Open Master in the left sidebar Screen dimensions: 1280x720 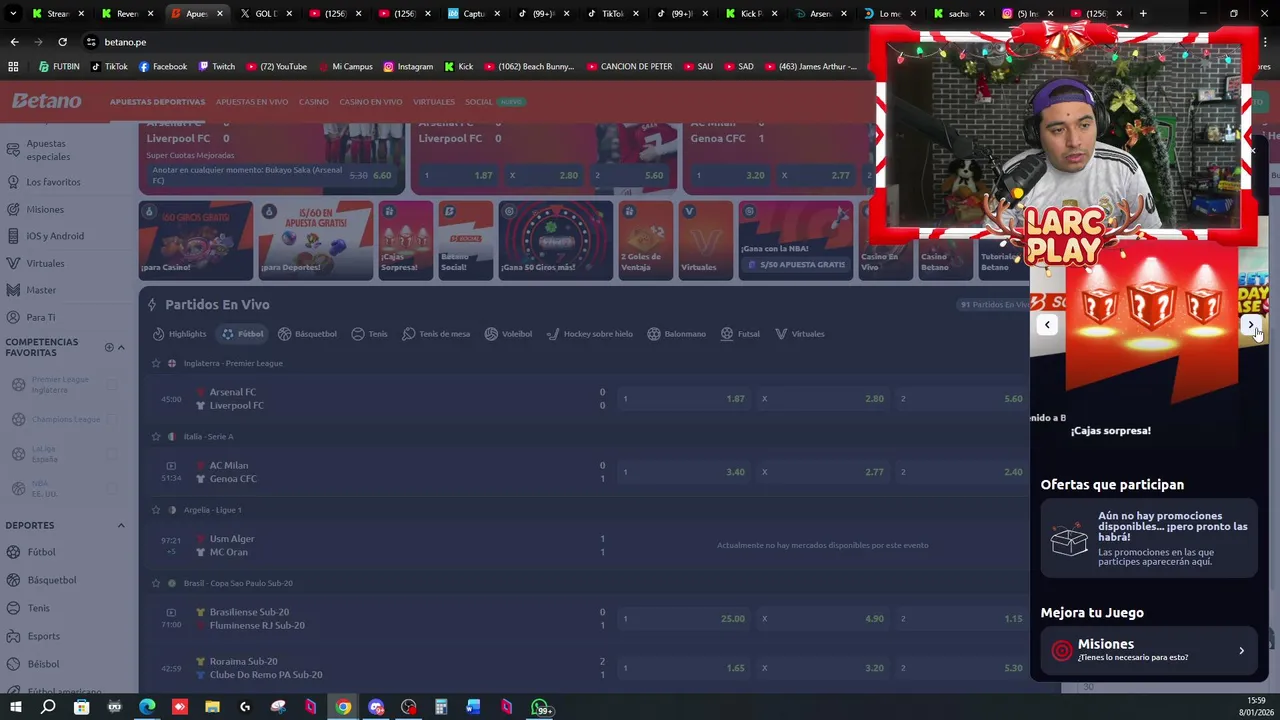[x=41, y=290]
